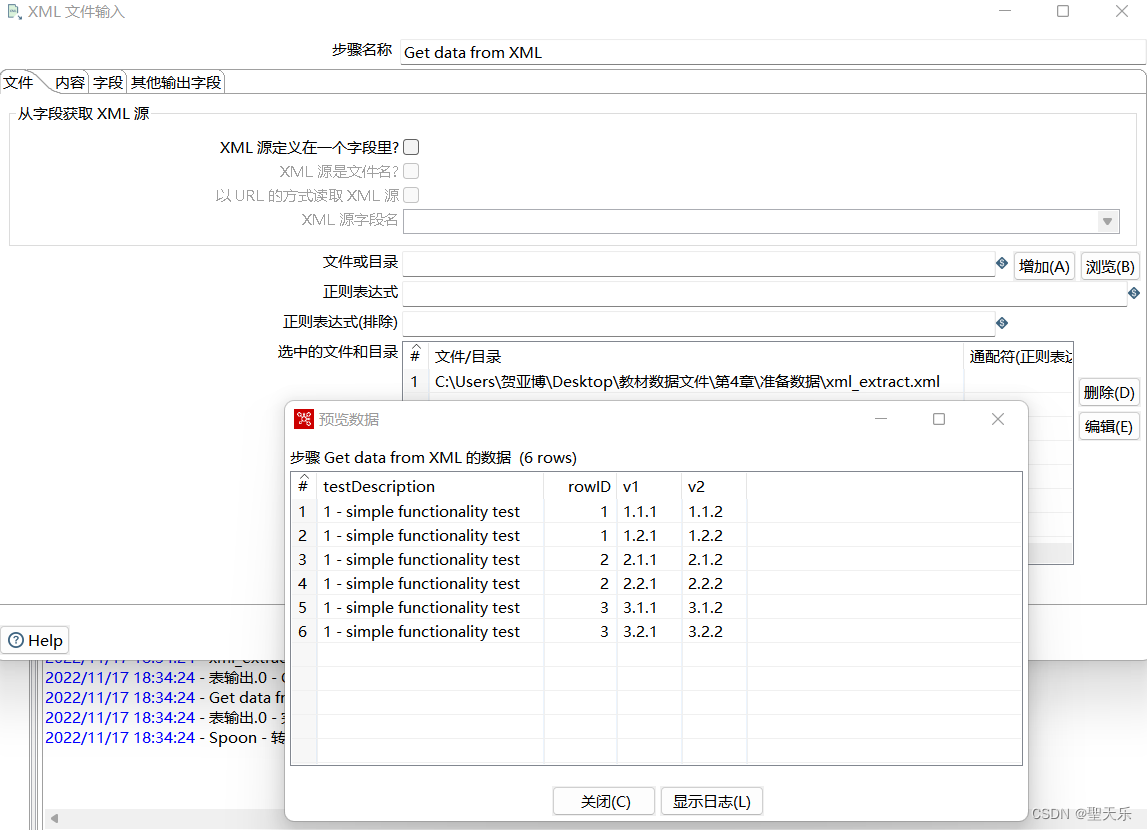Click the variable icon beside 正则表达式 field
The height and width of the screenshot is (830, 1147).
(x=1133, y=293)
